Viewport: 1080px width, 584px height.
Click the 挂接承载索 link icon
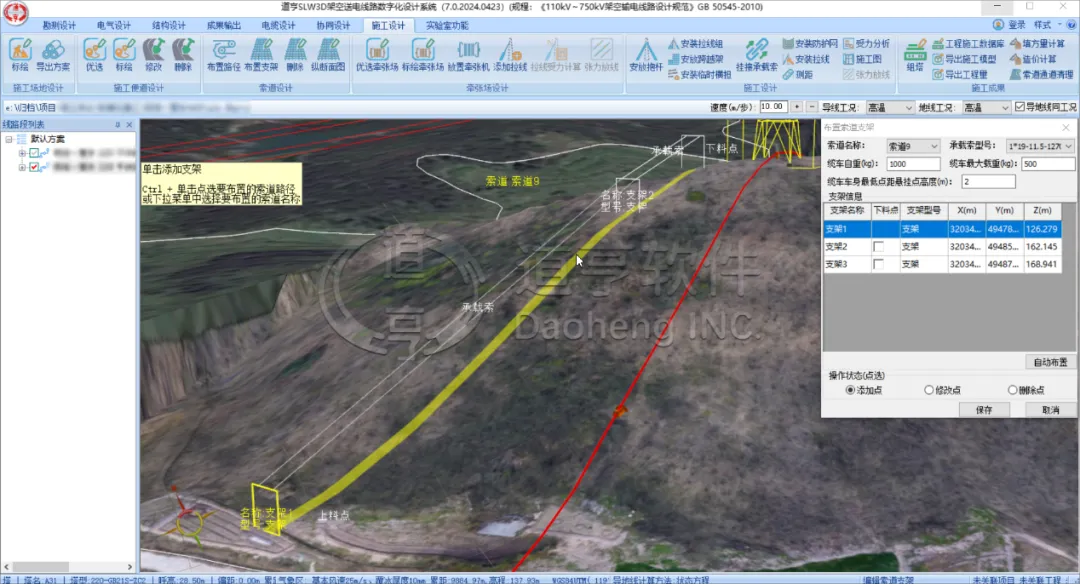757,54
